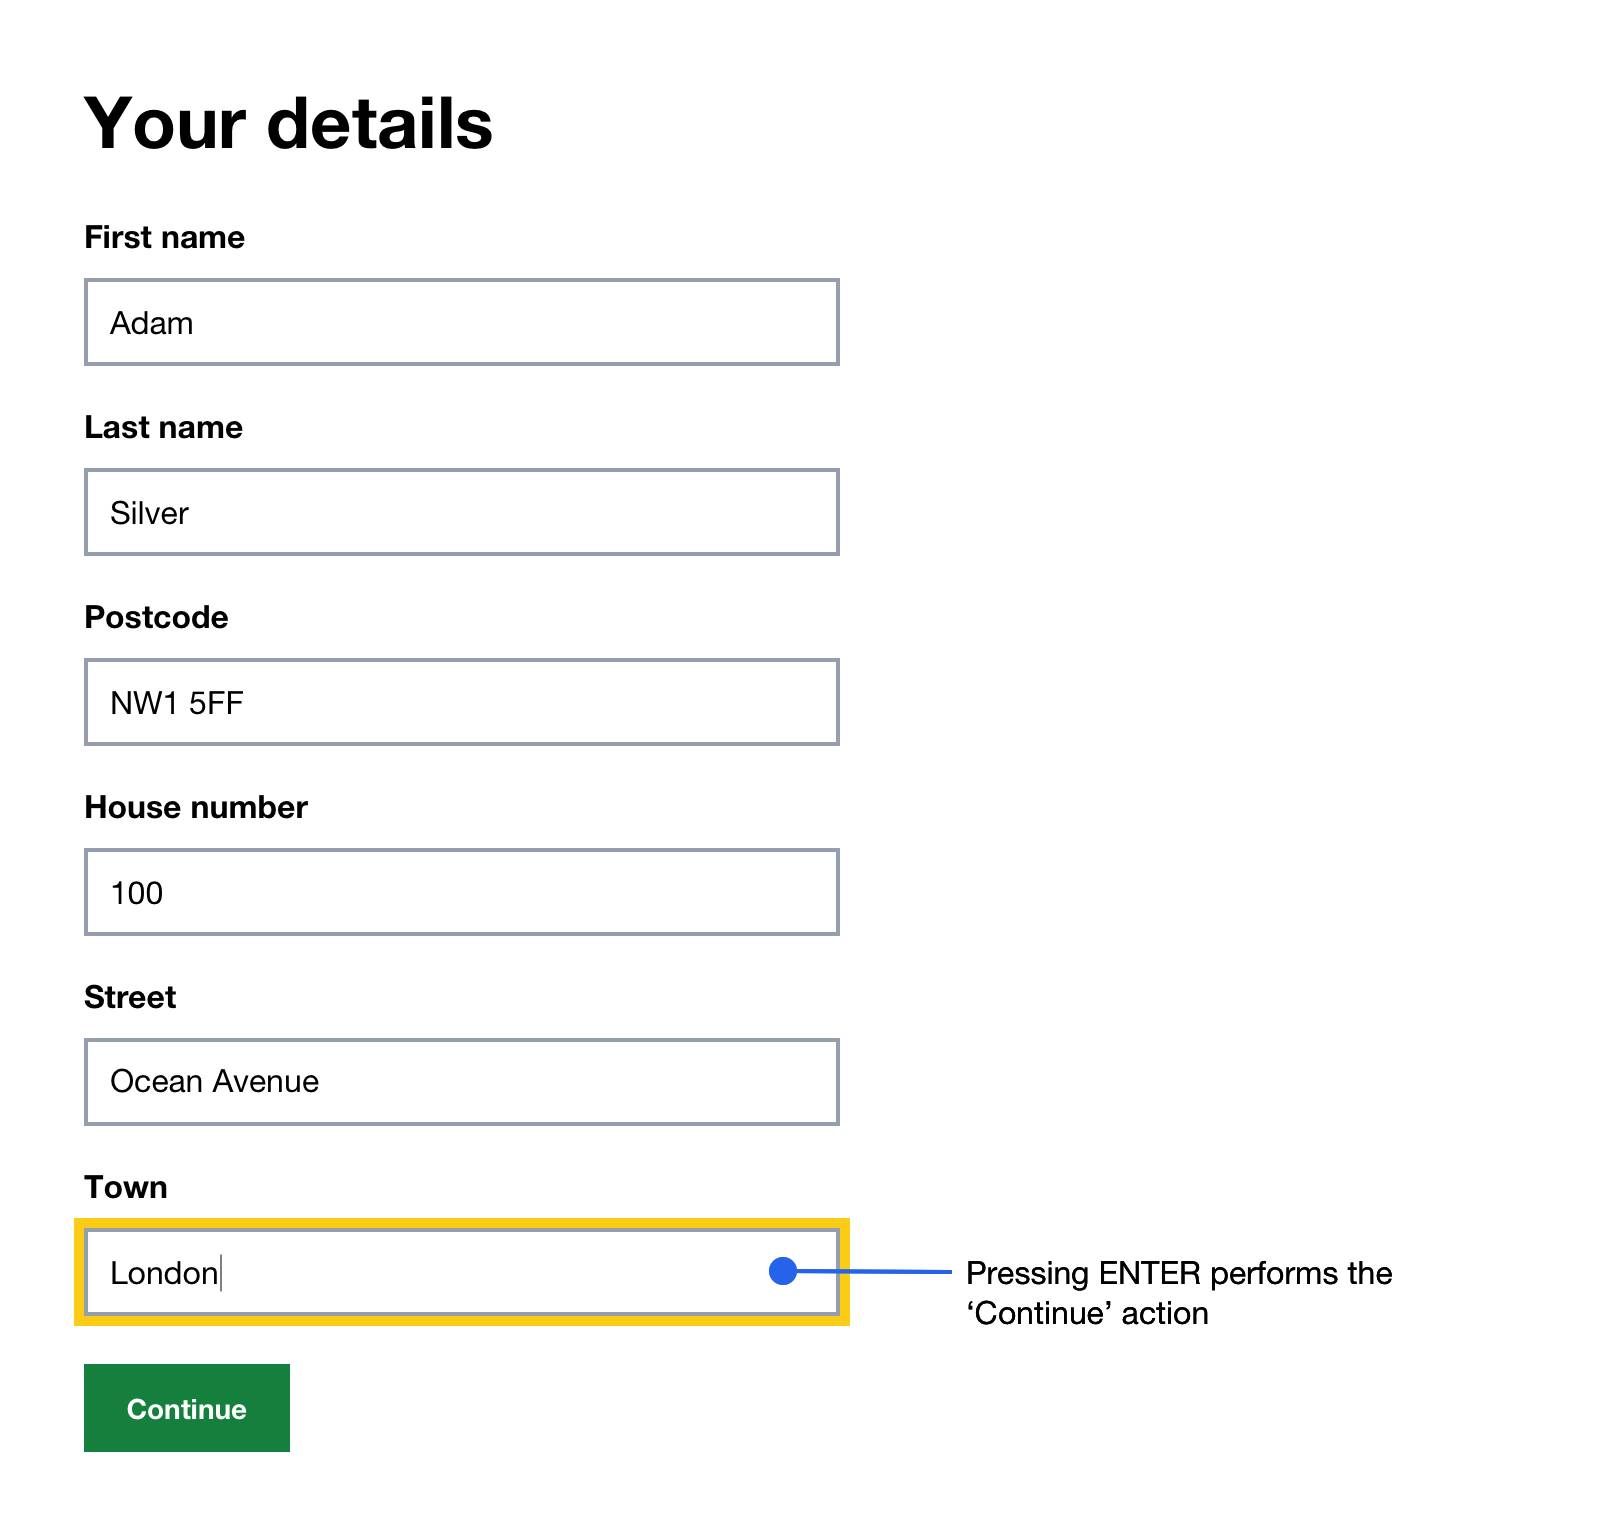This screenshot has width=1600, height=1530.
Task: Select the First name input containing Adam
Action: pyautogui.click(x=460, y=322)
